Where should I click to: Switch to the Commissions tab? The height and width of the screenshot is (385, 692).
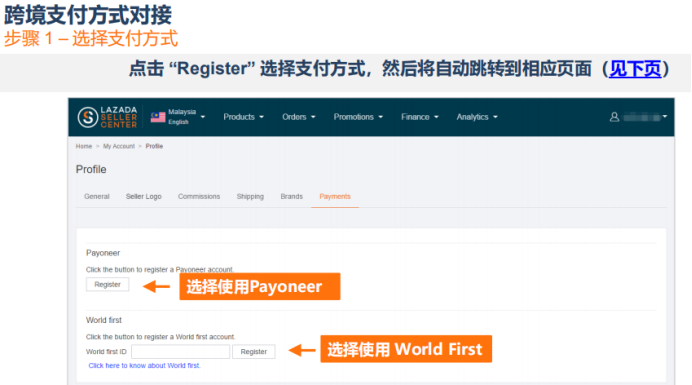click(199, 196)
